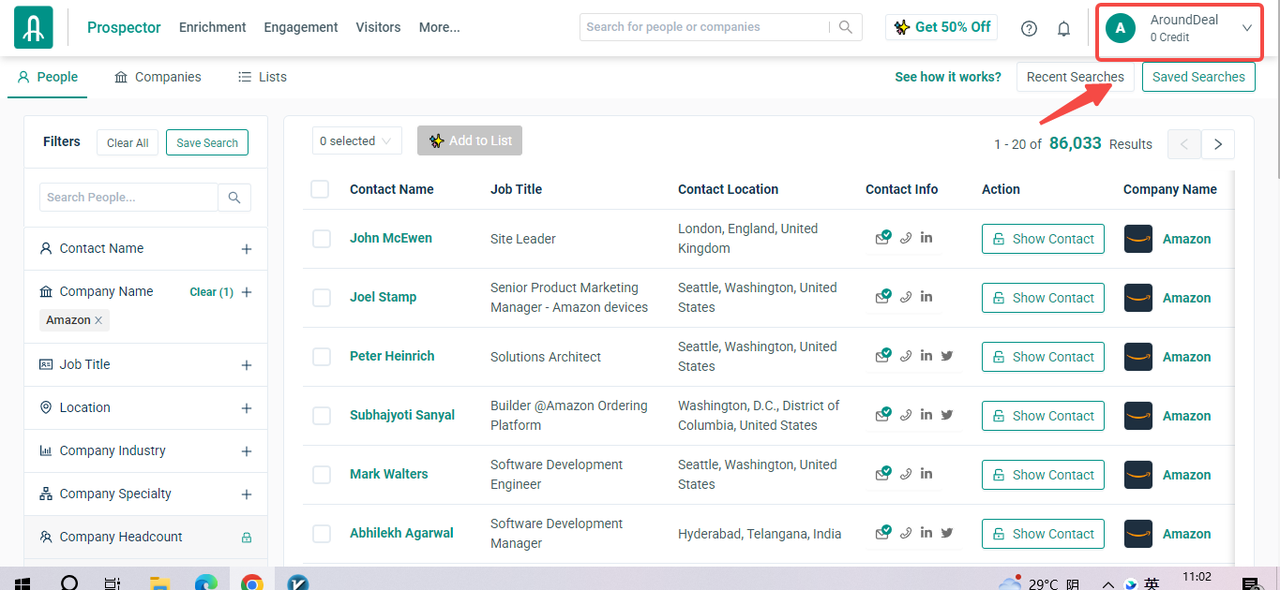The image size is (1280, 590).
Task: Click the help question mark icon
Action: (x=1029, y=28)
